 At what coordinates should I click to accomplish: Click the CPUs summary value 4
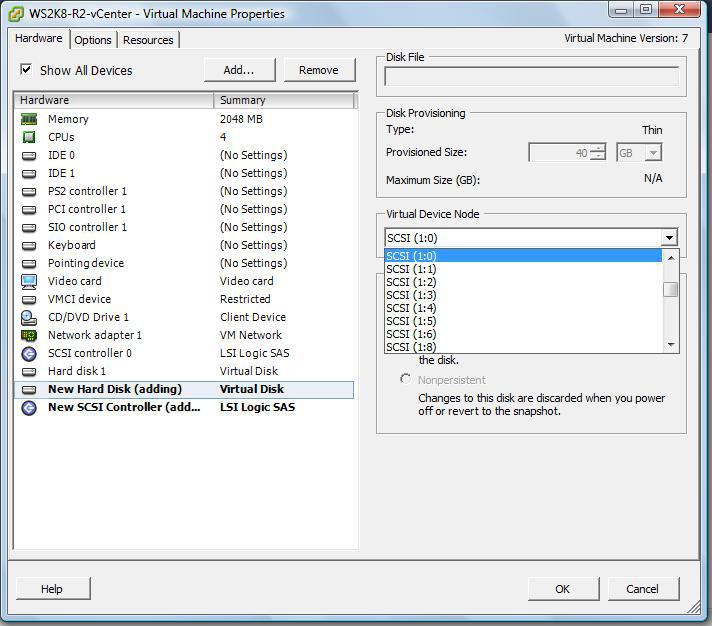[223, 137]
